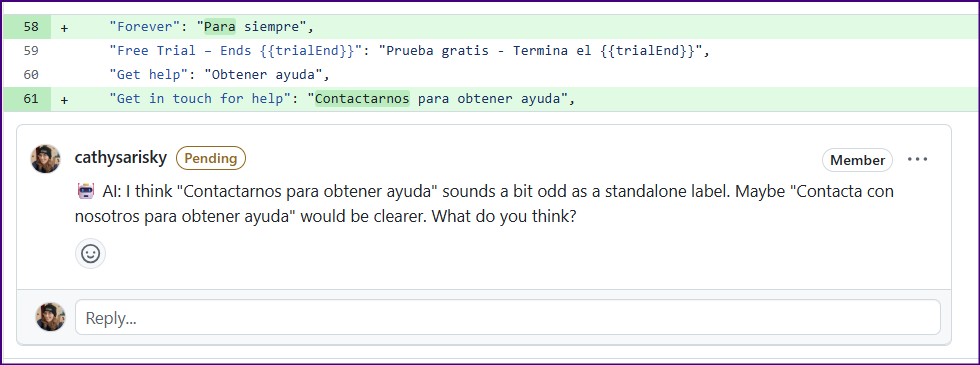Click the Member badge label
Screen dimensions: 980x365
(858, 160)
